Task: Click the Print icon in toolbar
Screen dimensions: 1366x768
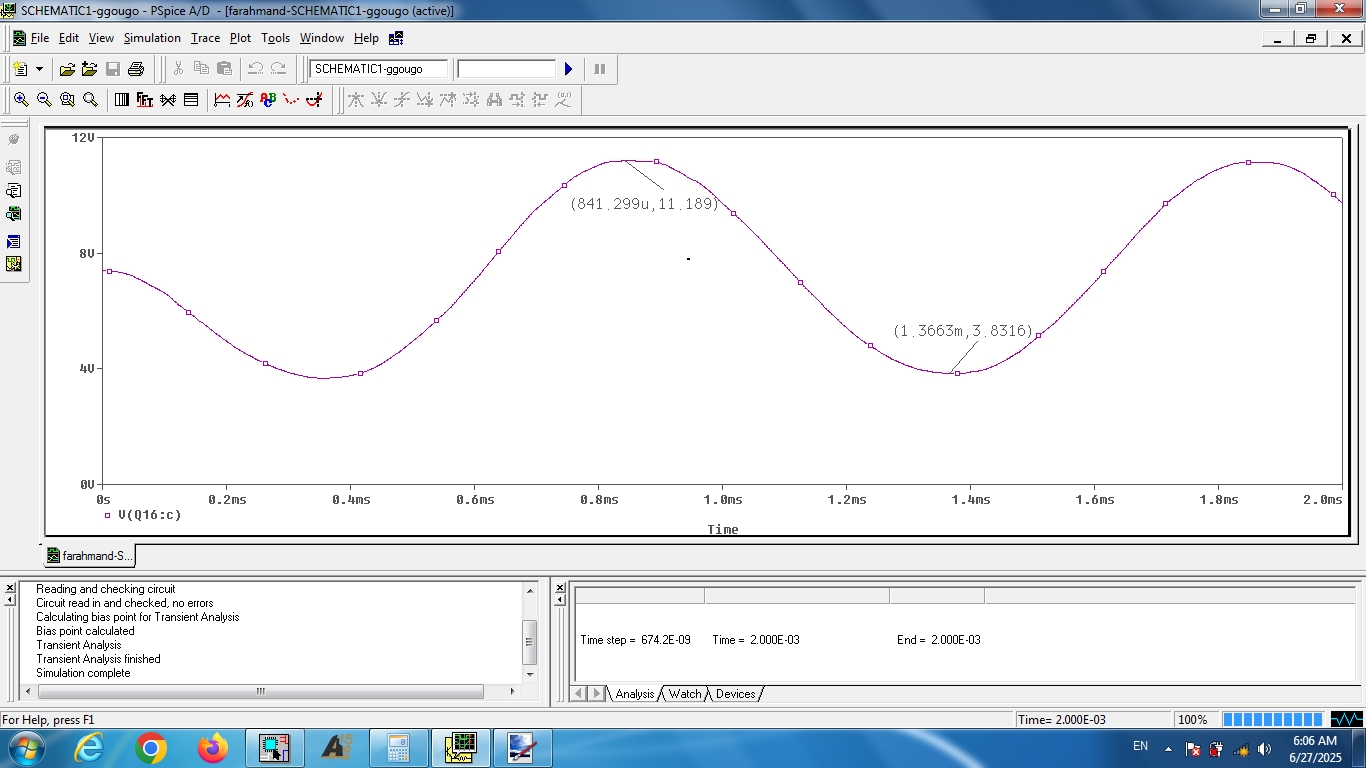Action: (136, 69)
